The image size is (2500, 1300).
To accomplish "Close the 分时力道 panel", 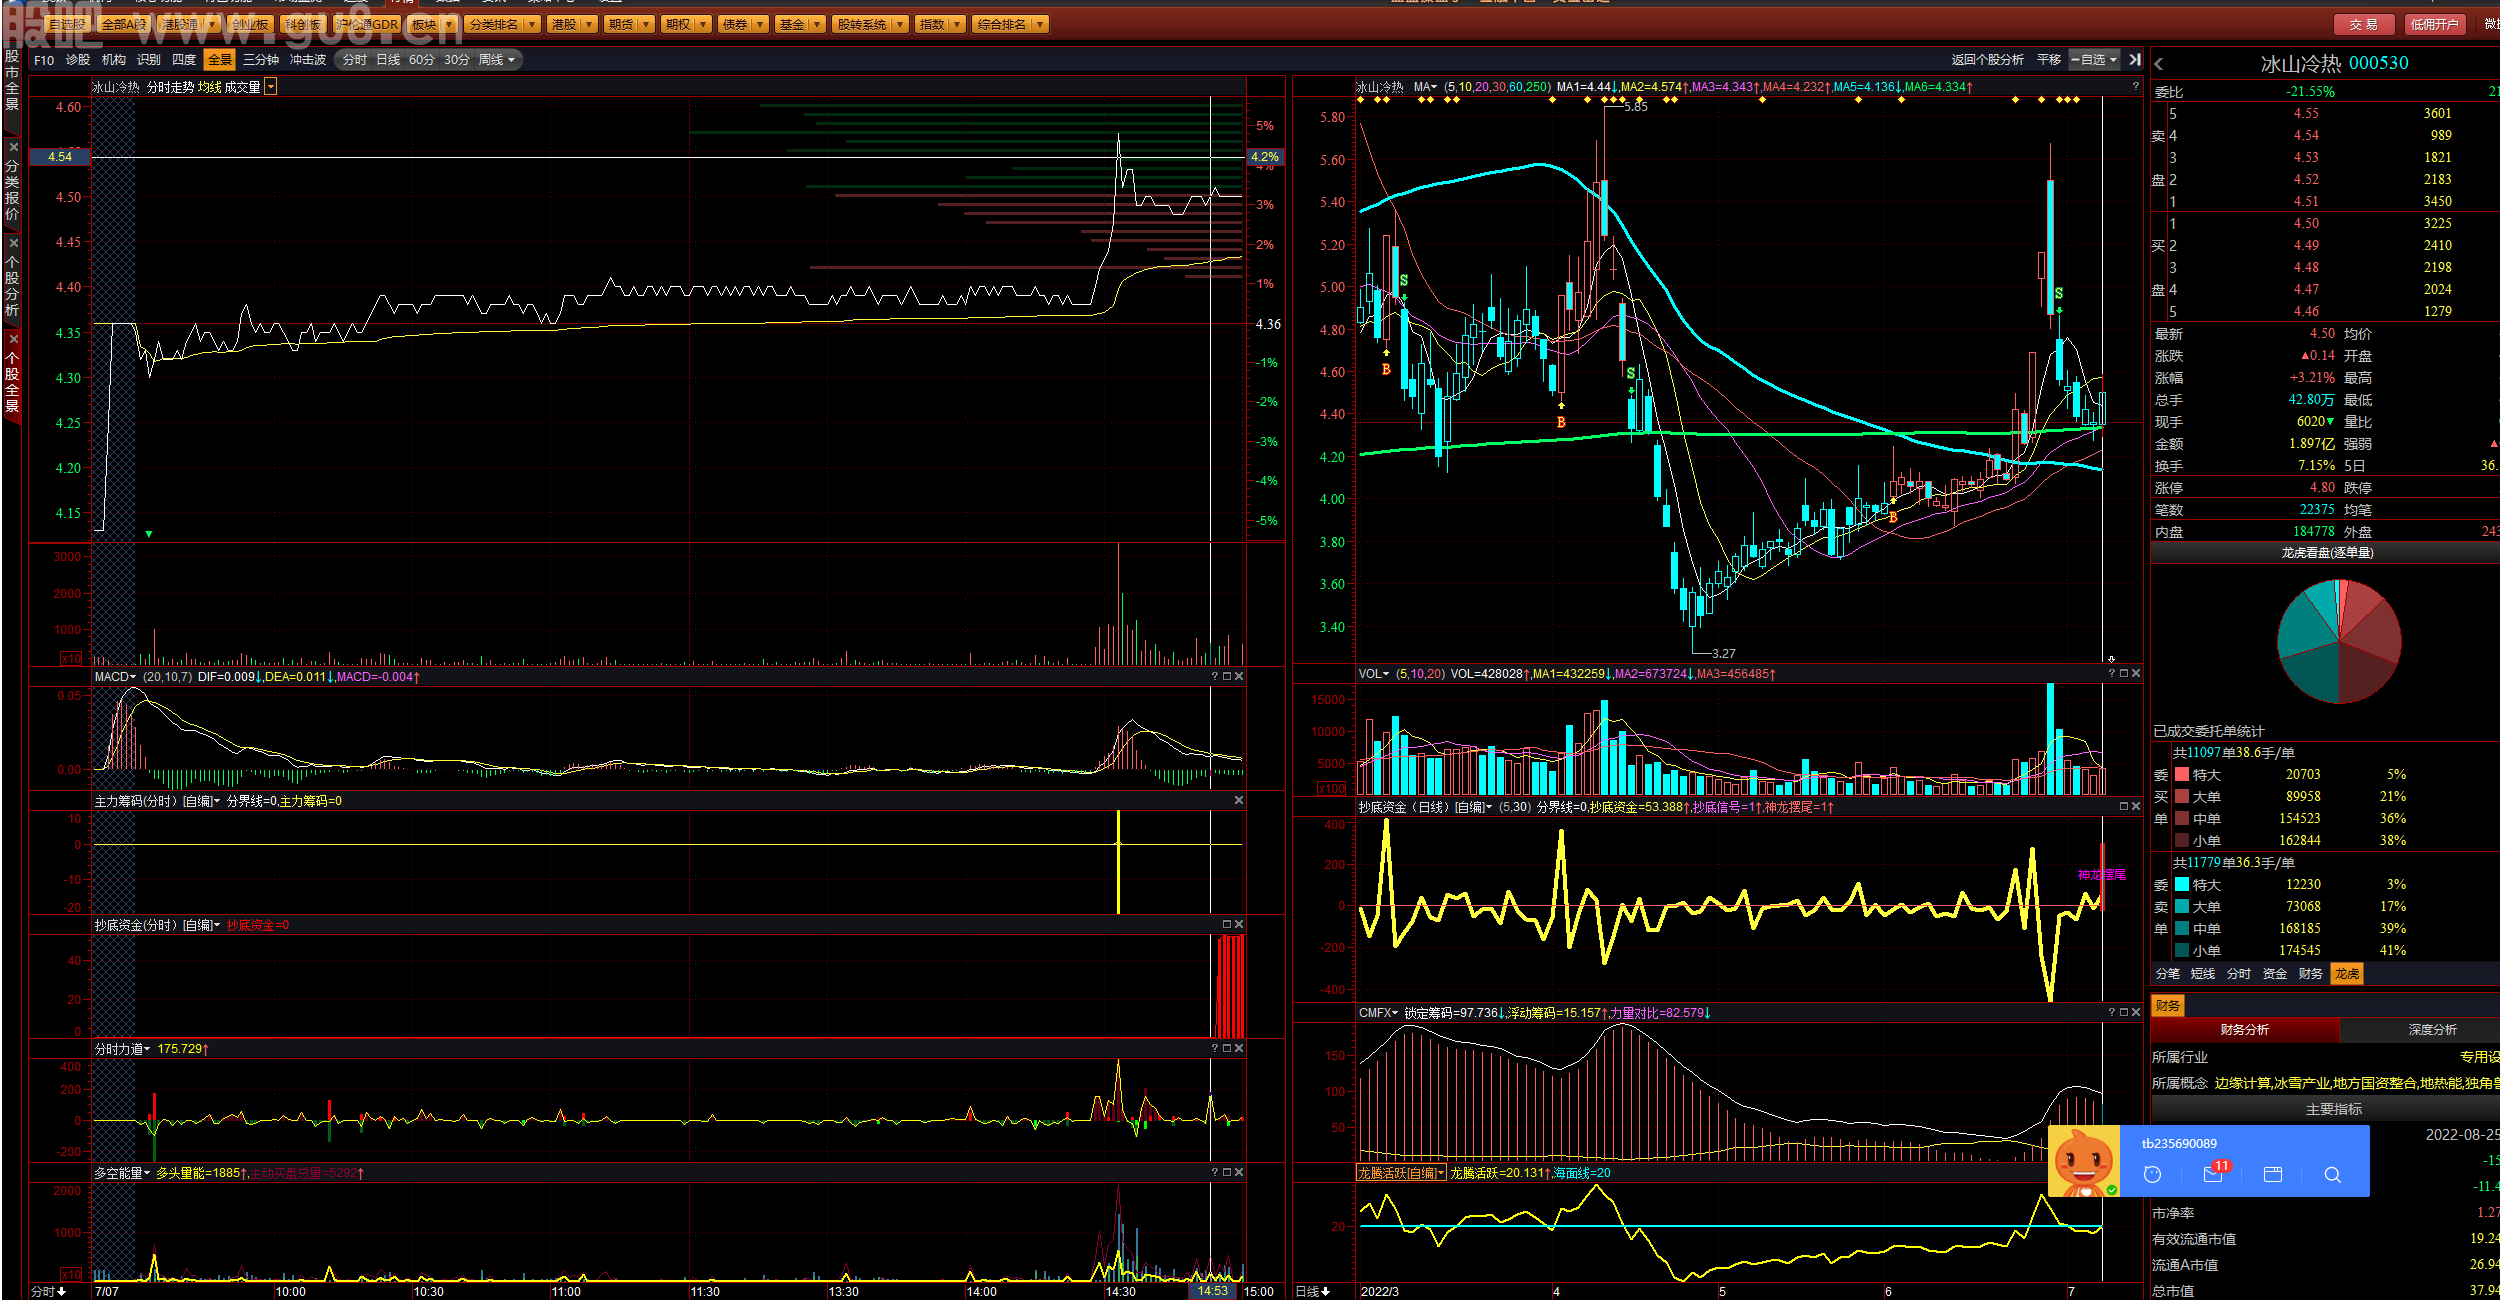I will tap(1239, 1049).
